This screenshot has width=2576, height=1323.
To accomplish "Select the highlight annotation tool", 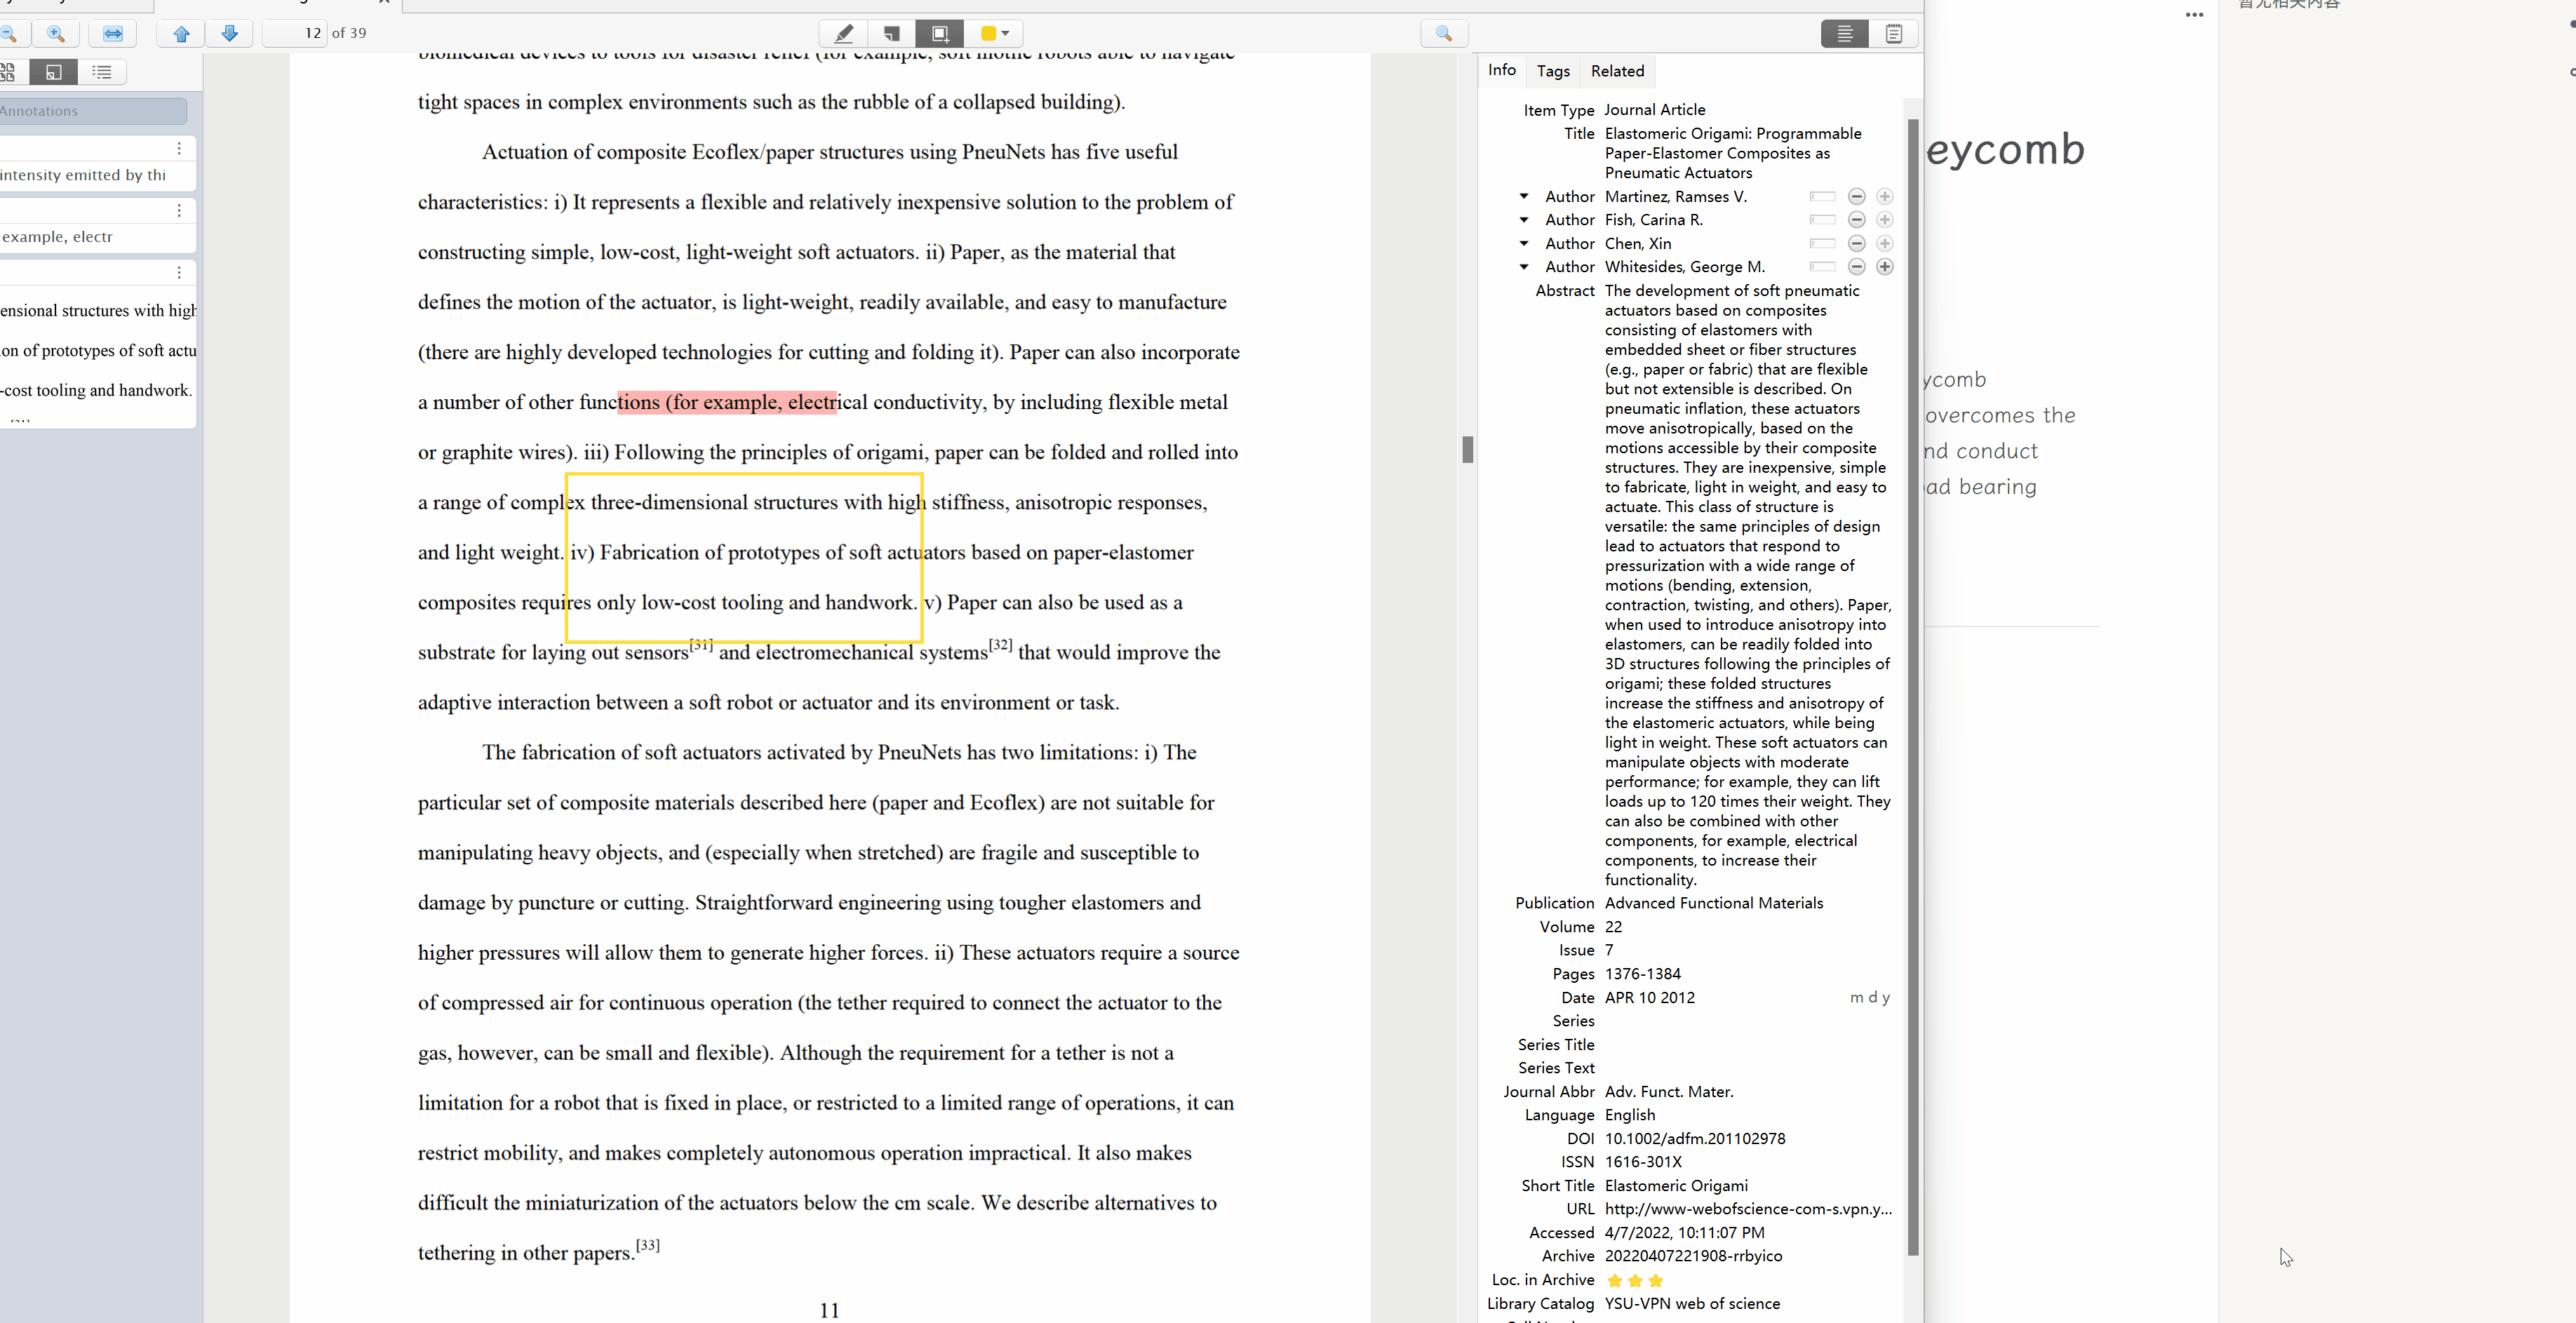I will coord(843,33).
